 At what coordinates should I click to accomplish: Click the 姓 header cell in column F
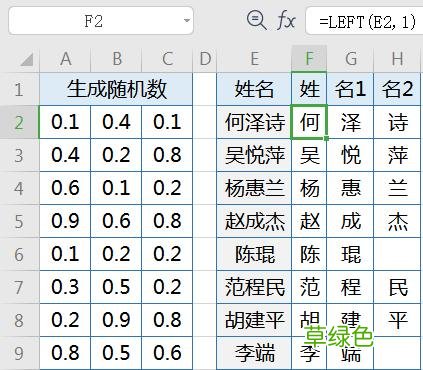[309, 89]
